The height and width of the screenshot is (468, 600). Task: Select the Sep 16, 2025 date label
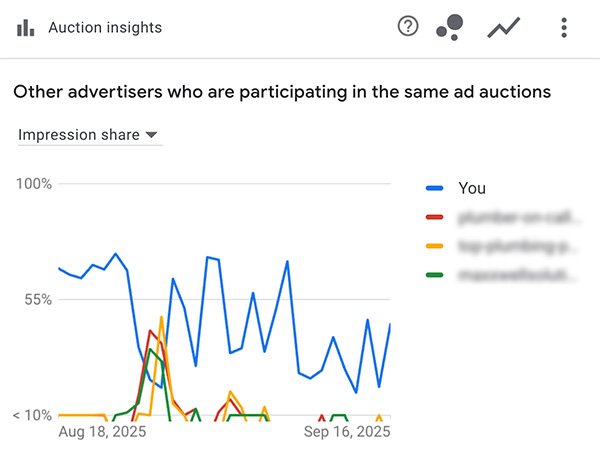[x=346, y=432]
